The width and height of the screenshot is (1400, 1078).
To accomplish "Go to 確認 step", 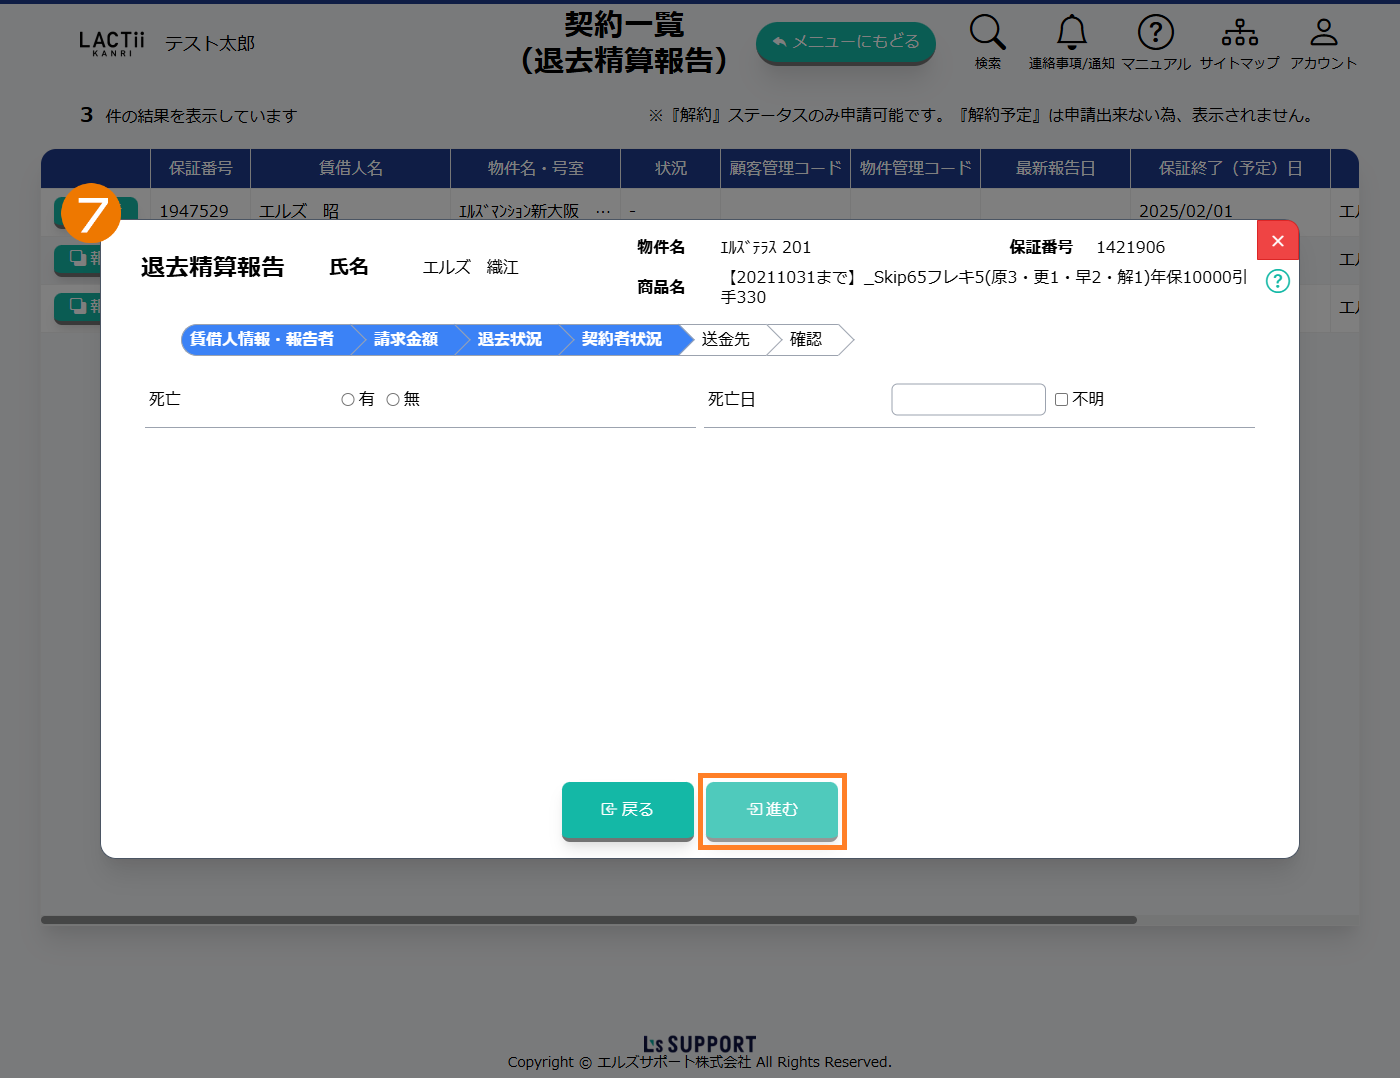I will pyautogui.click(x=805, y=340).
